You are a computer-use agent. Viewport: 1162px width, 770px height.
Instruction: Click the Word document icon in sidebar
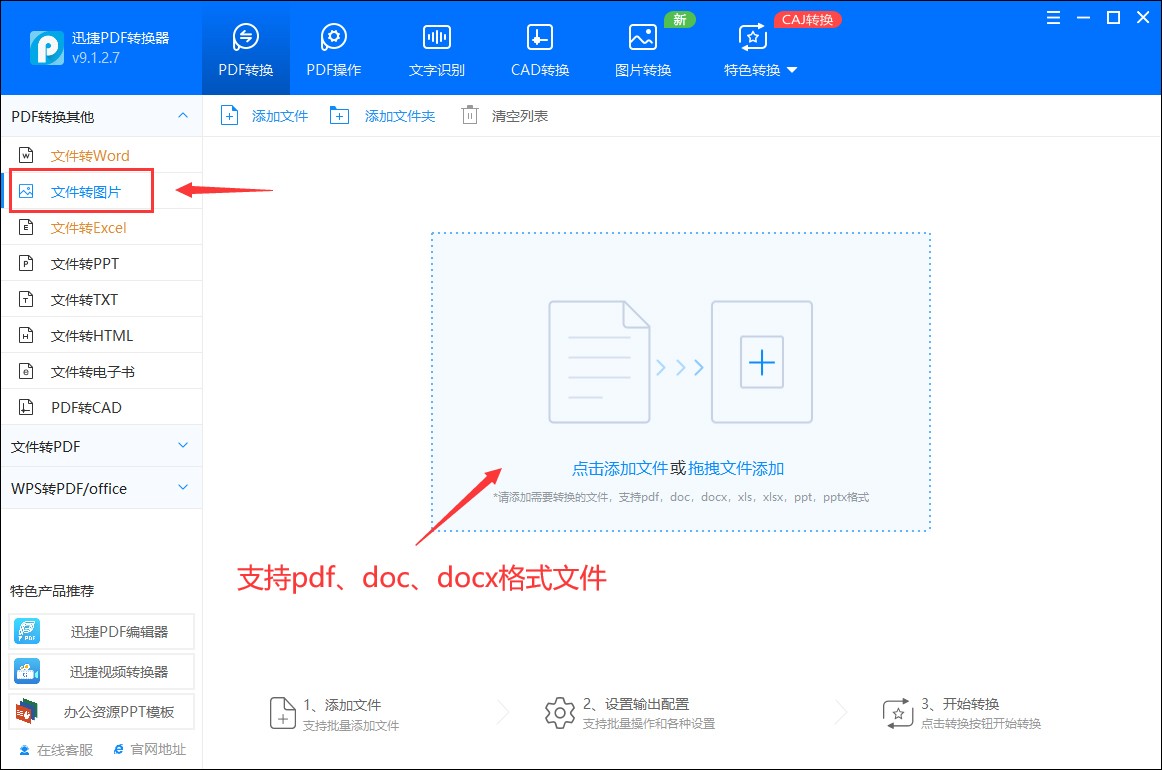click(26, 155)
